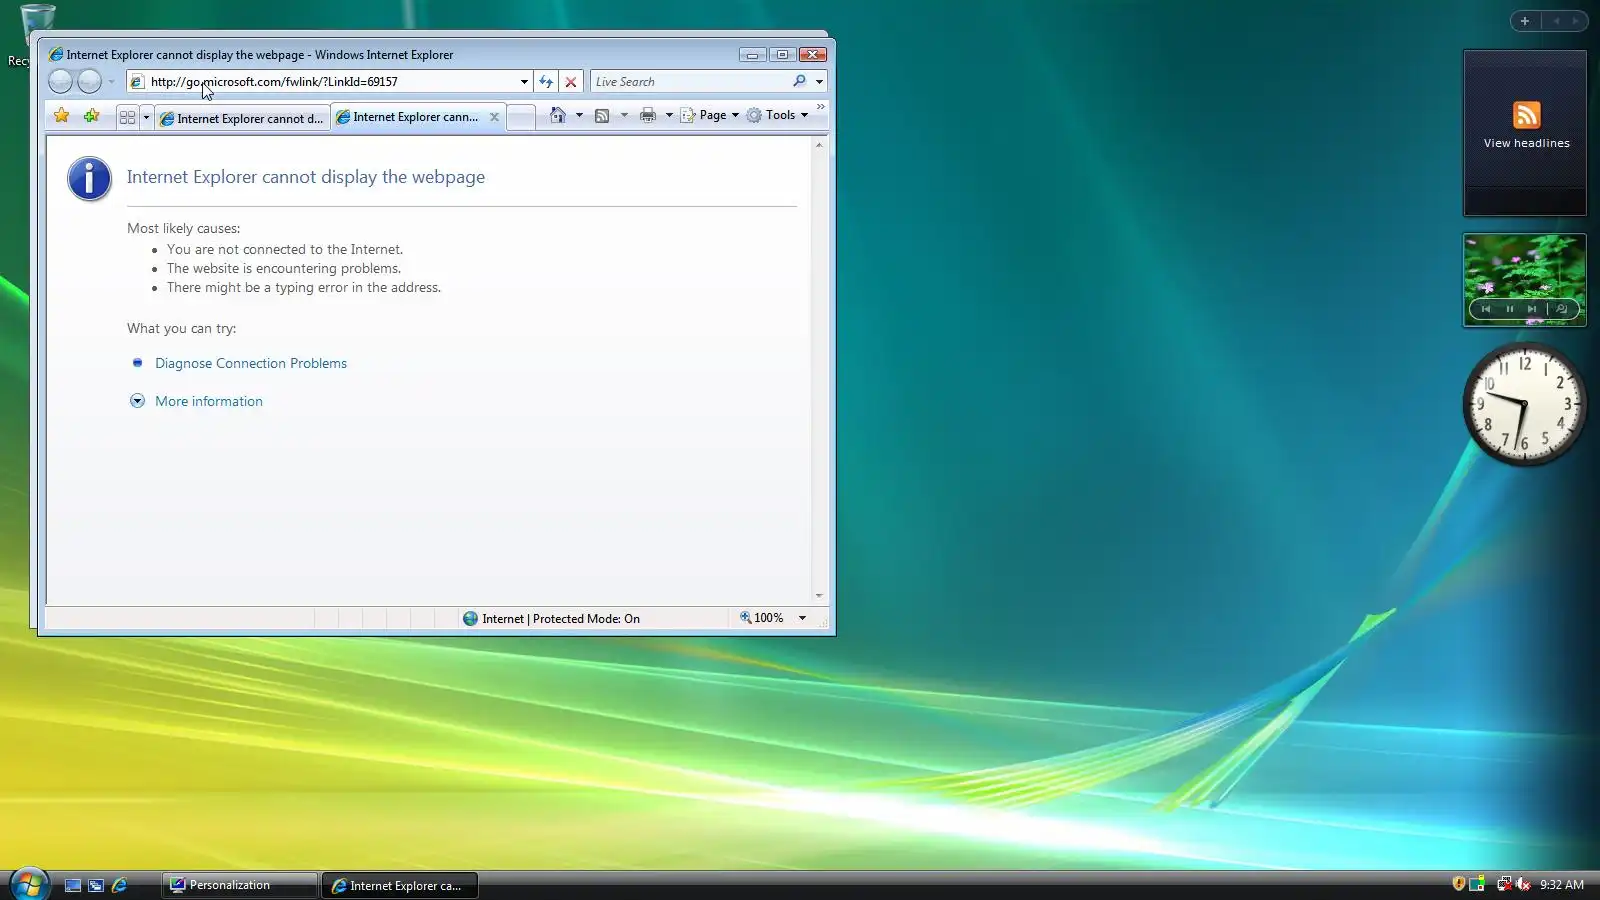1600x900 pixels.
Task: Open the Tools menu
Action: 777,115
